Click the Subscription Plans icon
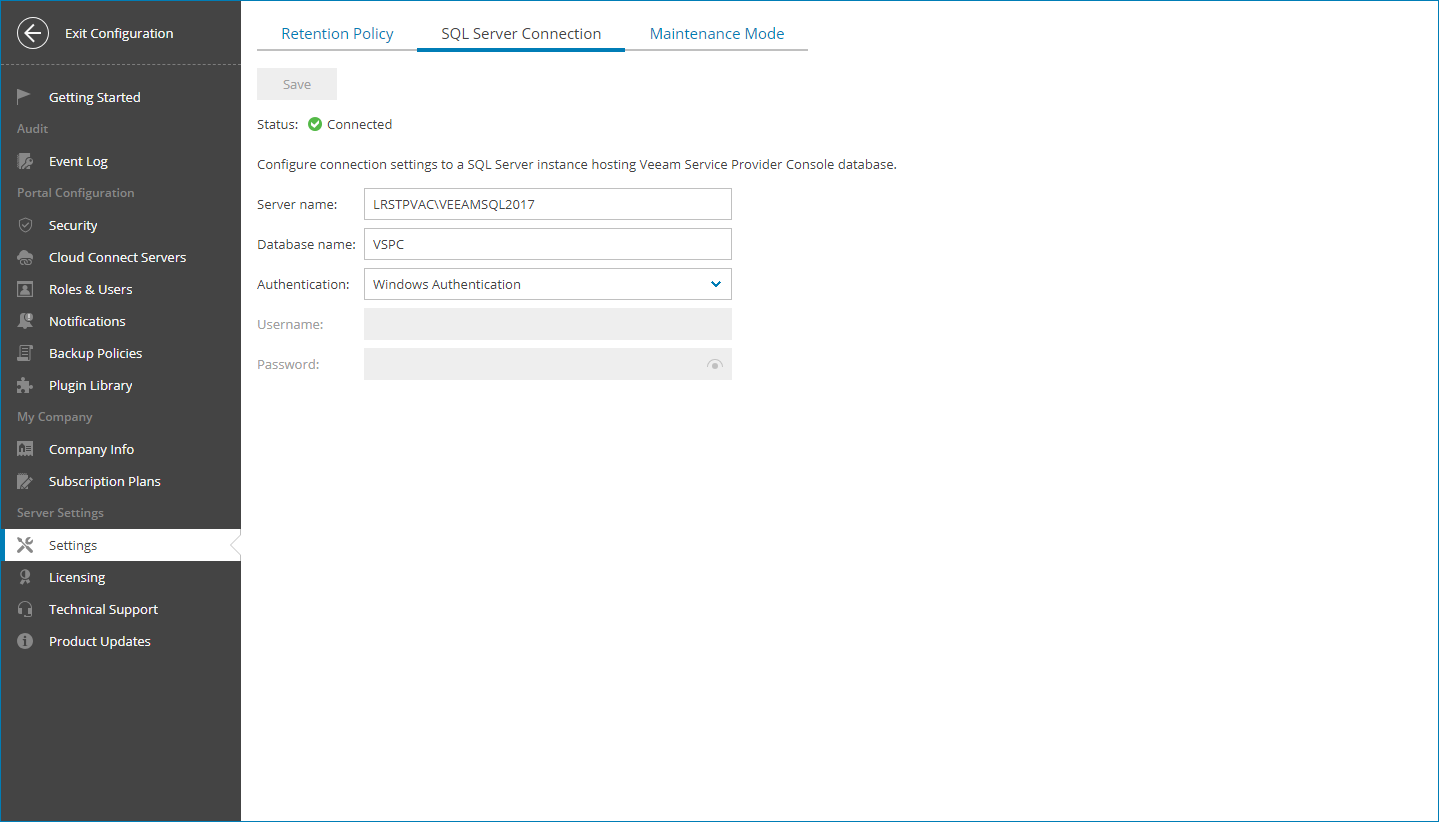Image resolution: width=1439 pixels, height=822 pixels. coord(25,481)
